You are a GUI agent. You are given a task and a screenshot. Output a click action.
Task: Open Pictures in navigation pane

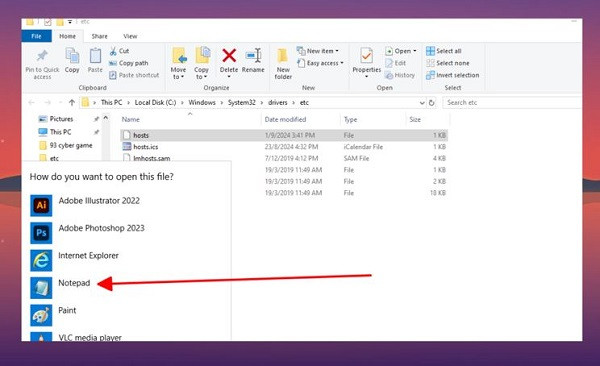[x=61, y=119]
